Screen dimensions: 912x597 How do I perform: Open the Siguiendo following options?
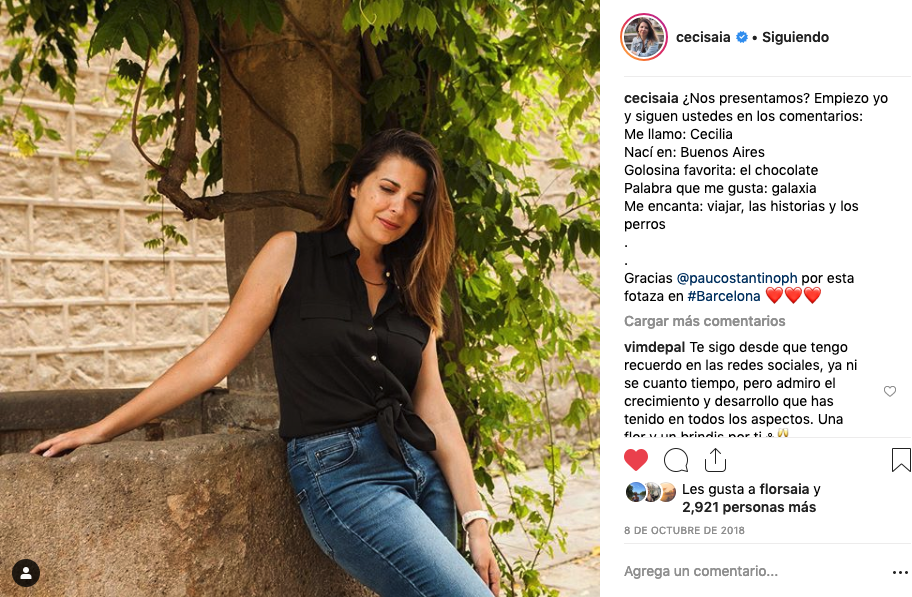coord(795,37)
